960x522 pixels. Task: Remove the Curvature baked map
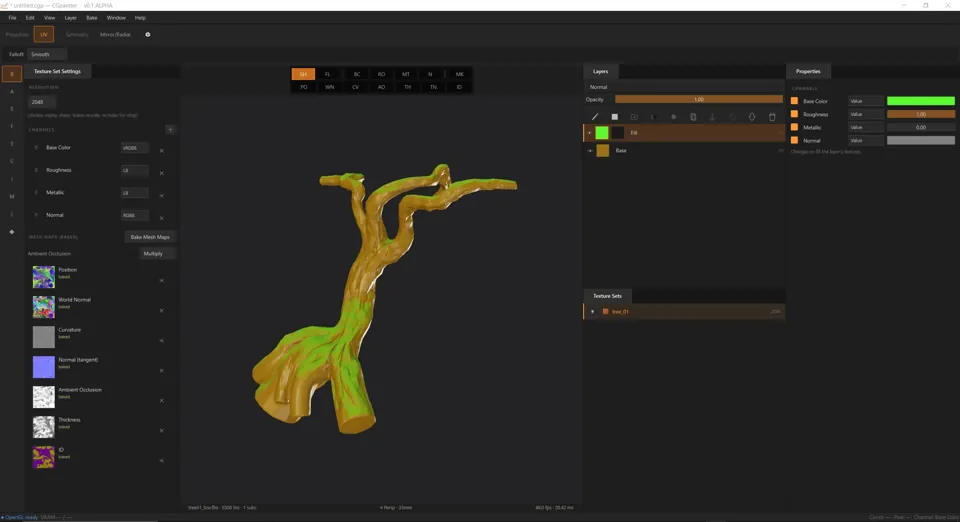tap(162, 341)
